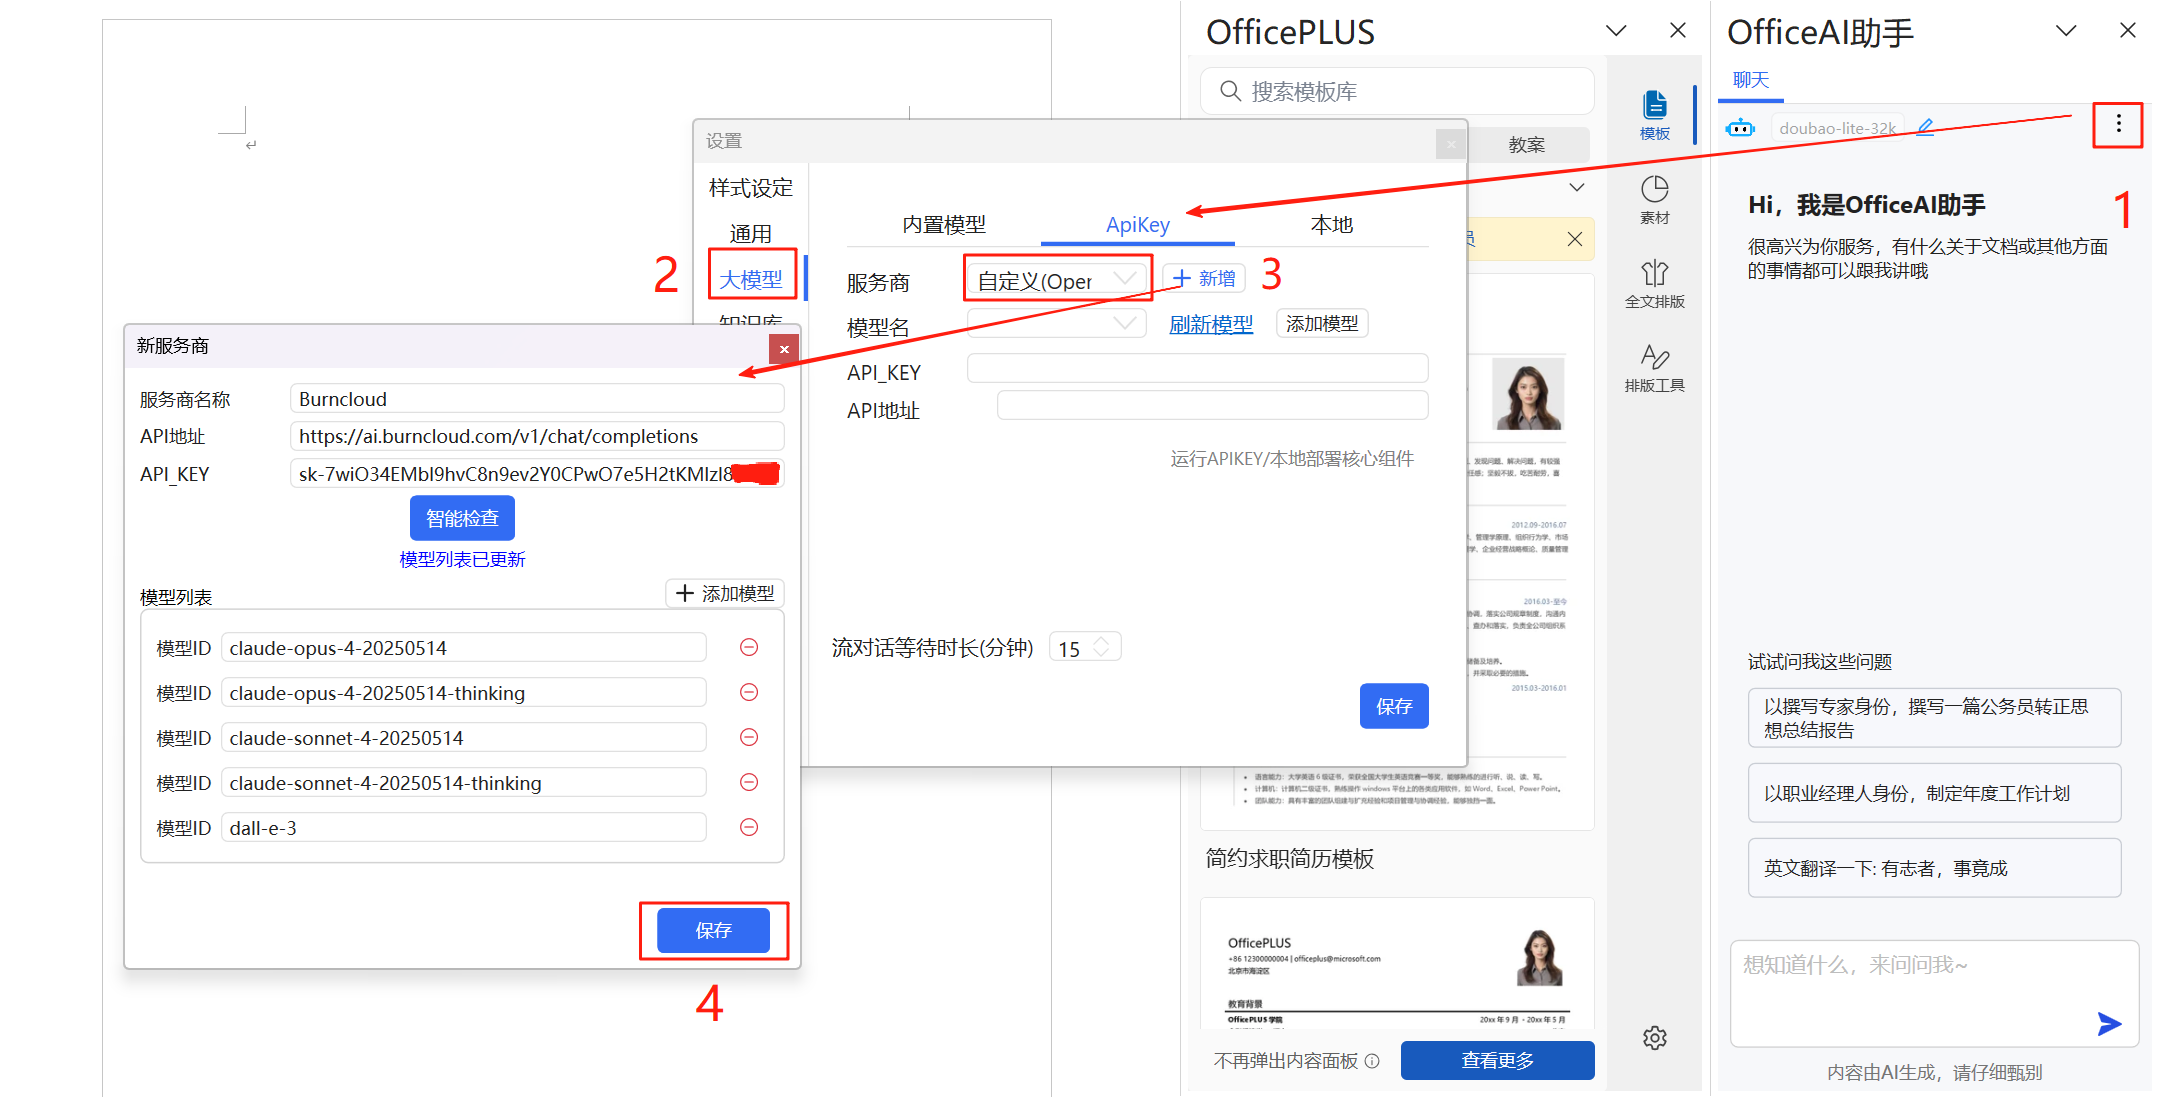Click the 搜索模板库 search box
2160x1097 pixels.
[1397, 91]
